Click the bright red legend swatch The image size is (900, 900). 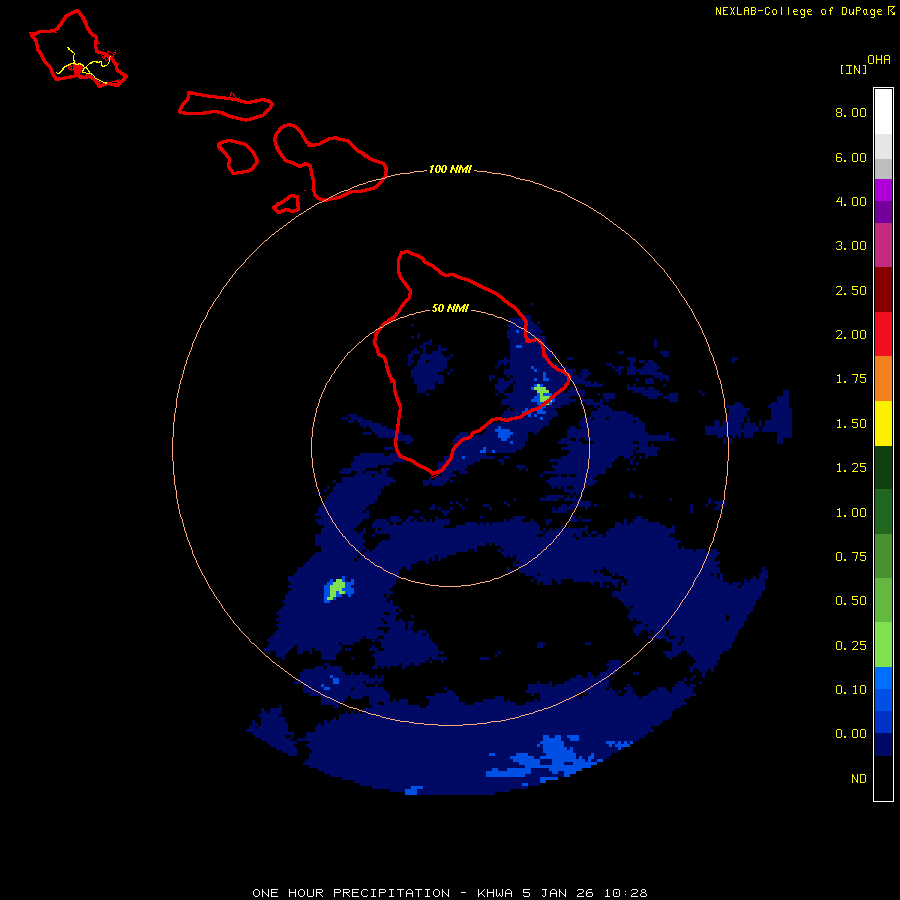(x=883, y=334)
